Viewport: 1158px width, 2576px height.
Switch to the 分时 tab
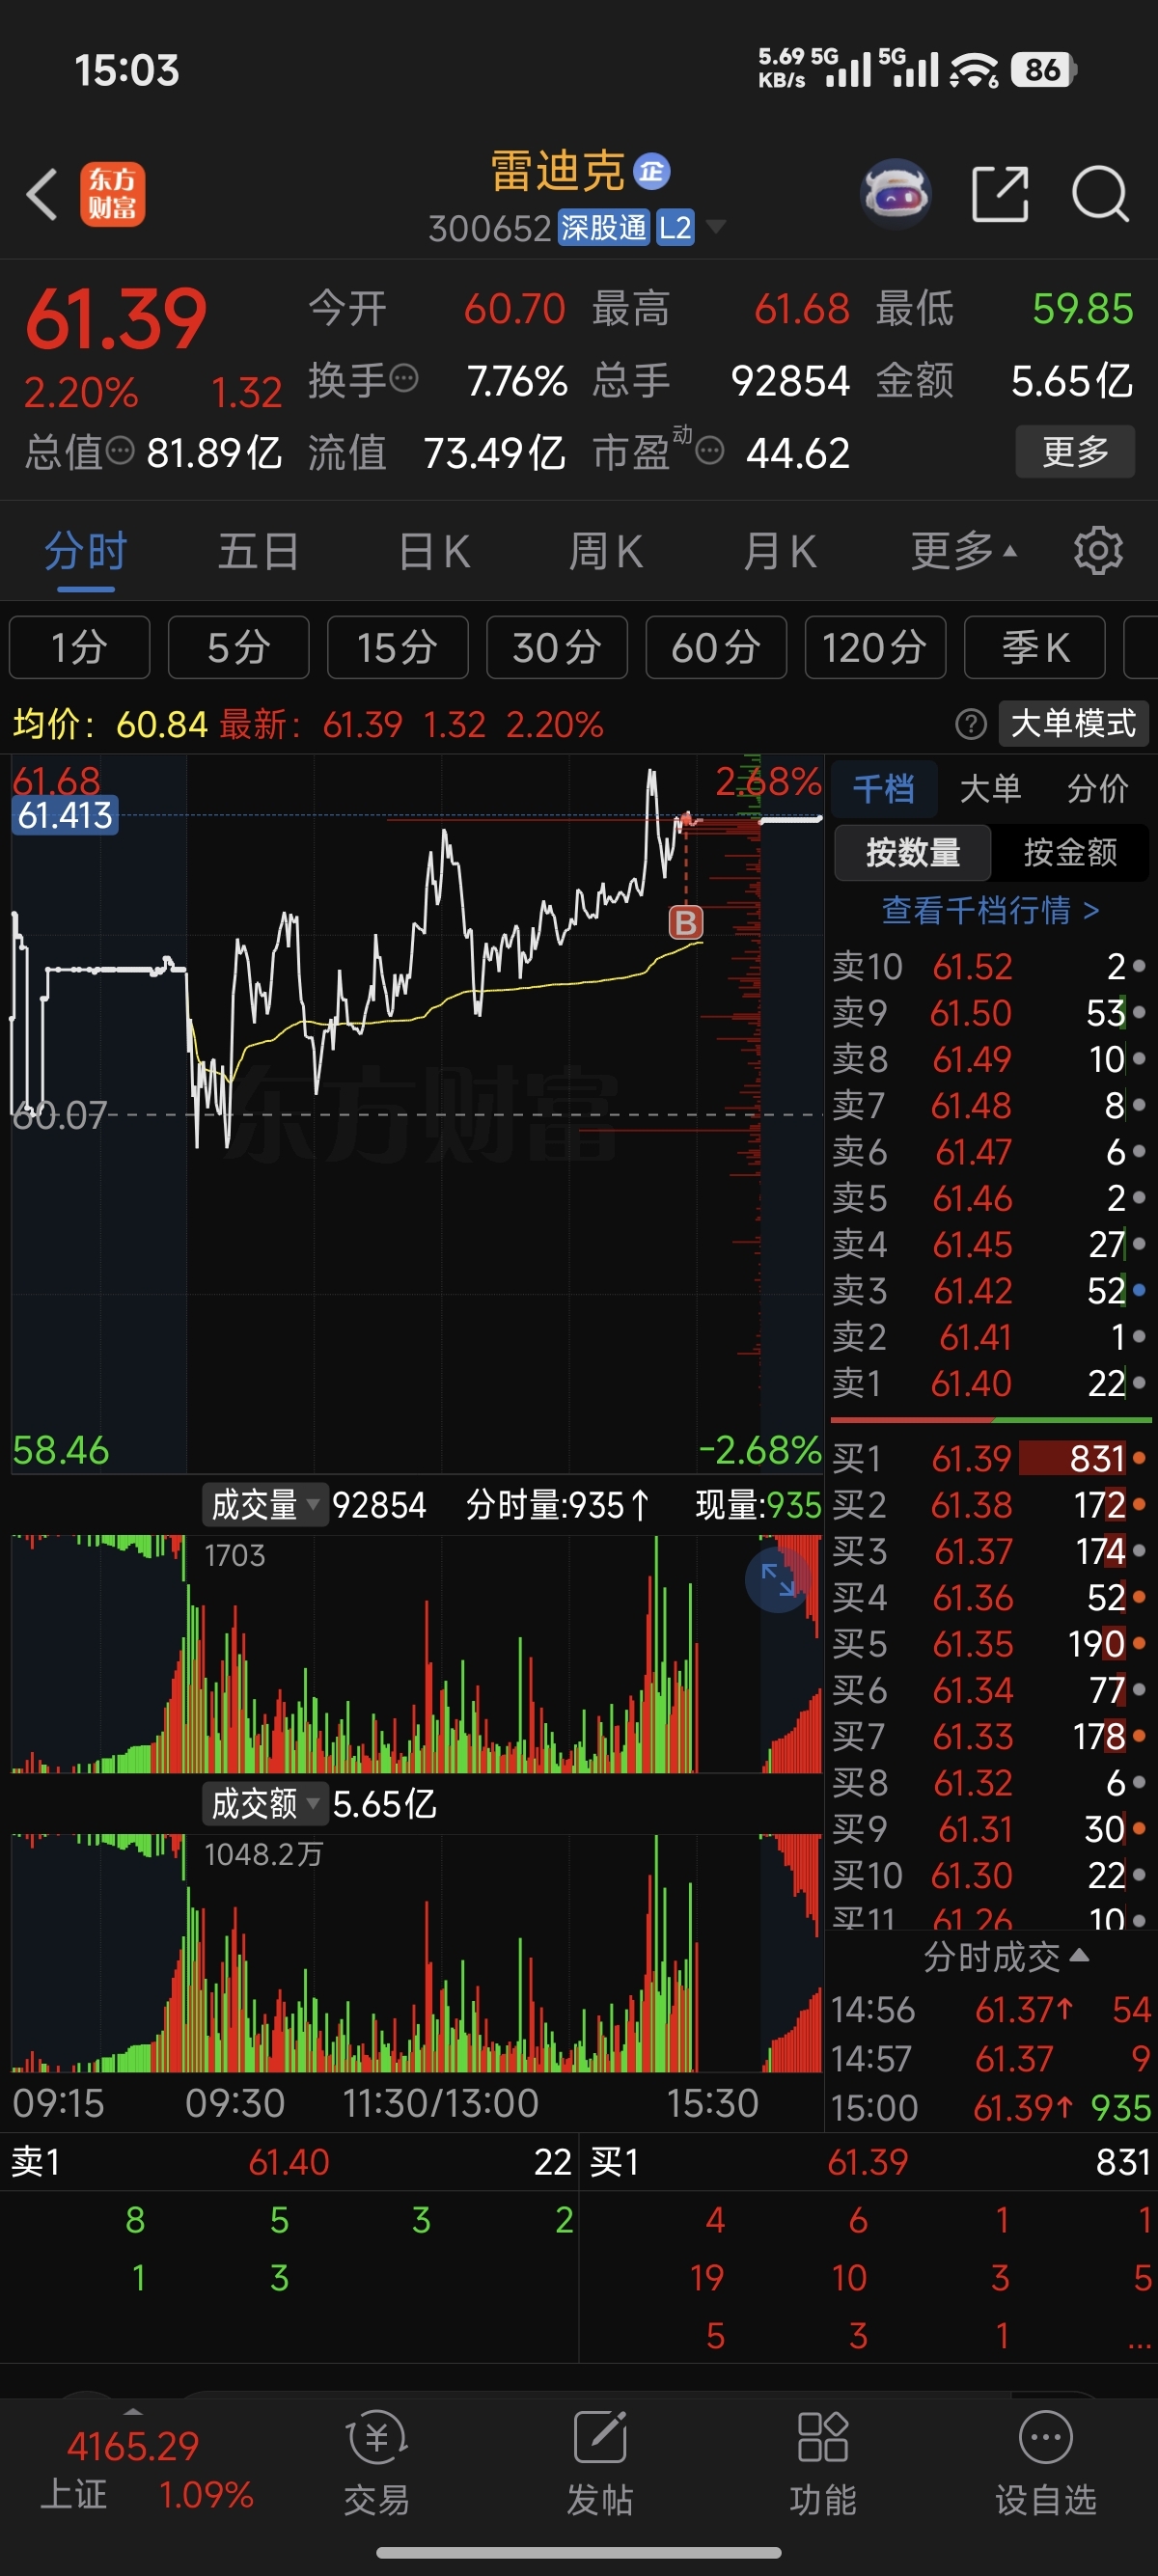pyautogui.click(x=85, y=552)
